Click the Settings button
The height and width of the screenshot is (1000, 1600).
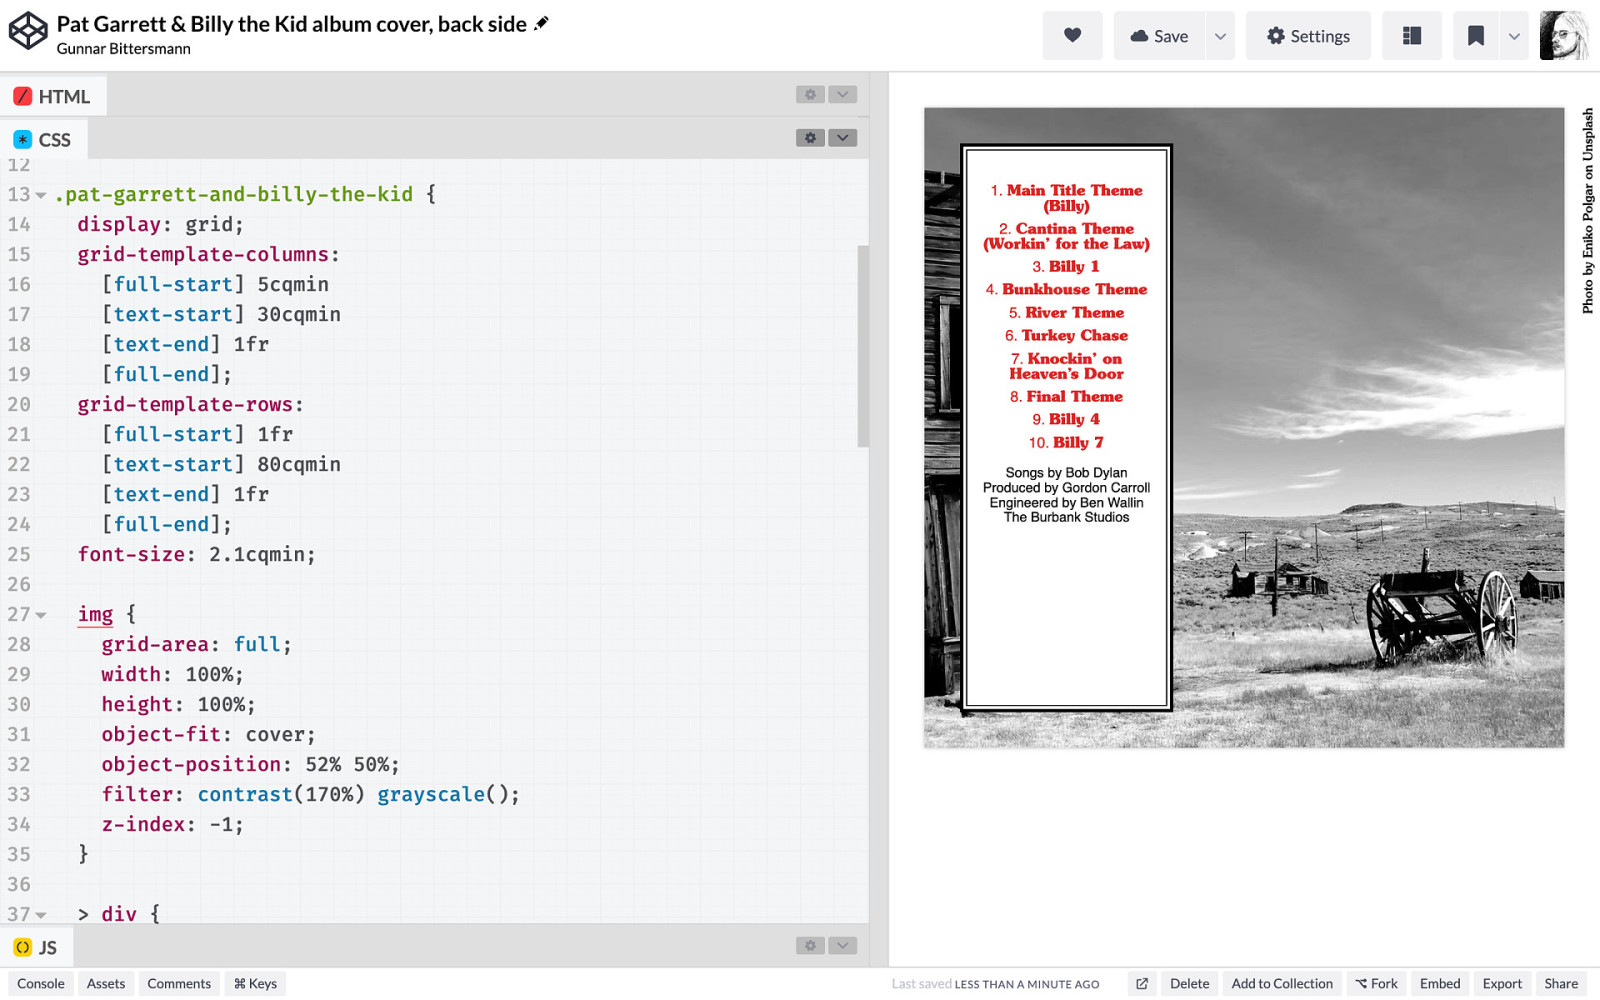[x=1307, y=36]
